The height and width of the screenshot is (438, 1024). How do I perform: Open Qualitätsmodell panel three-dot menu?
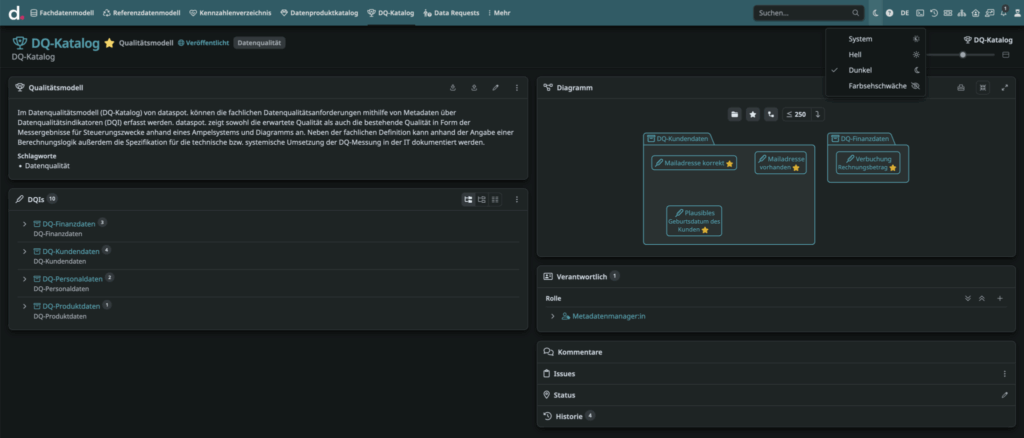(x=517, y=87)
